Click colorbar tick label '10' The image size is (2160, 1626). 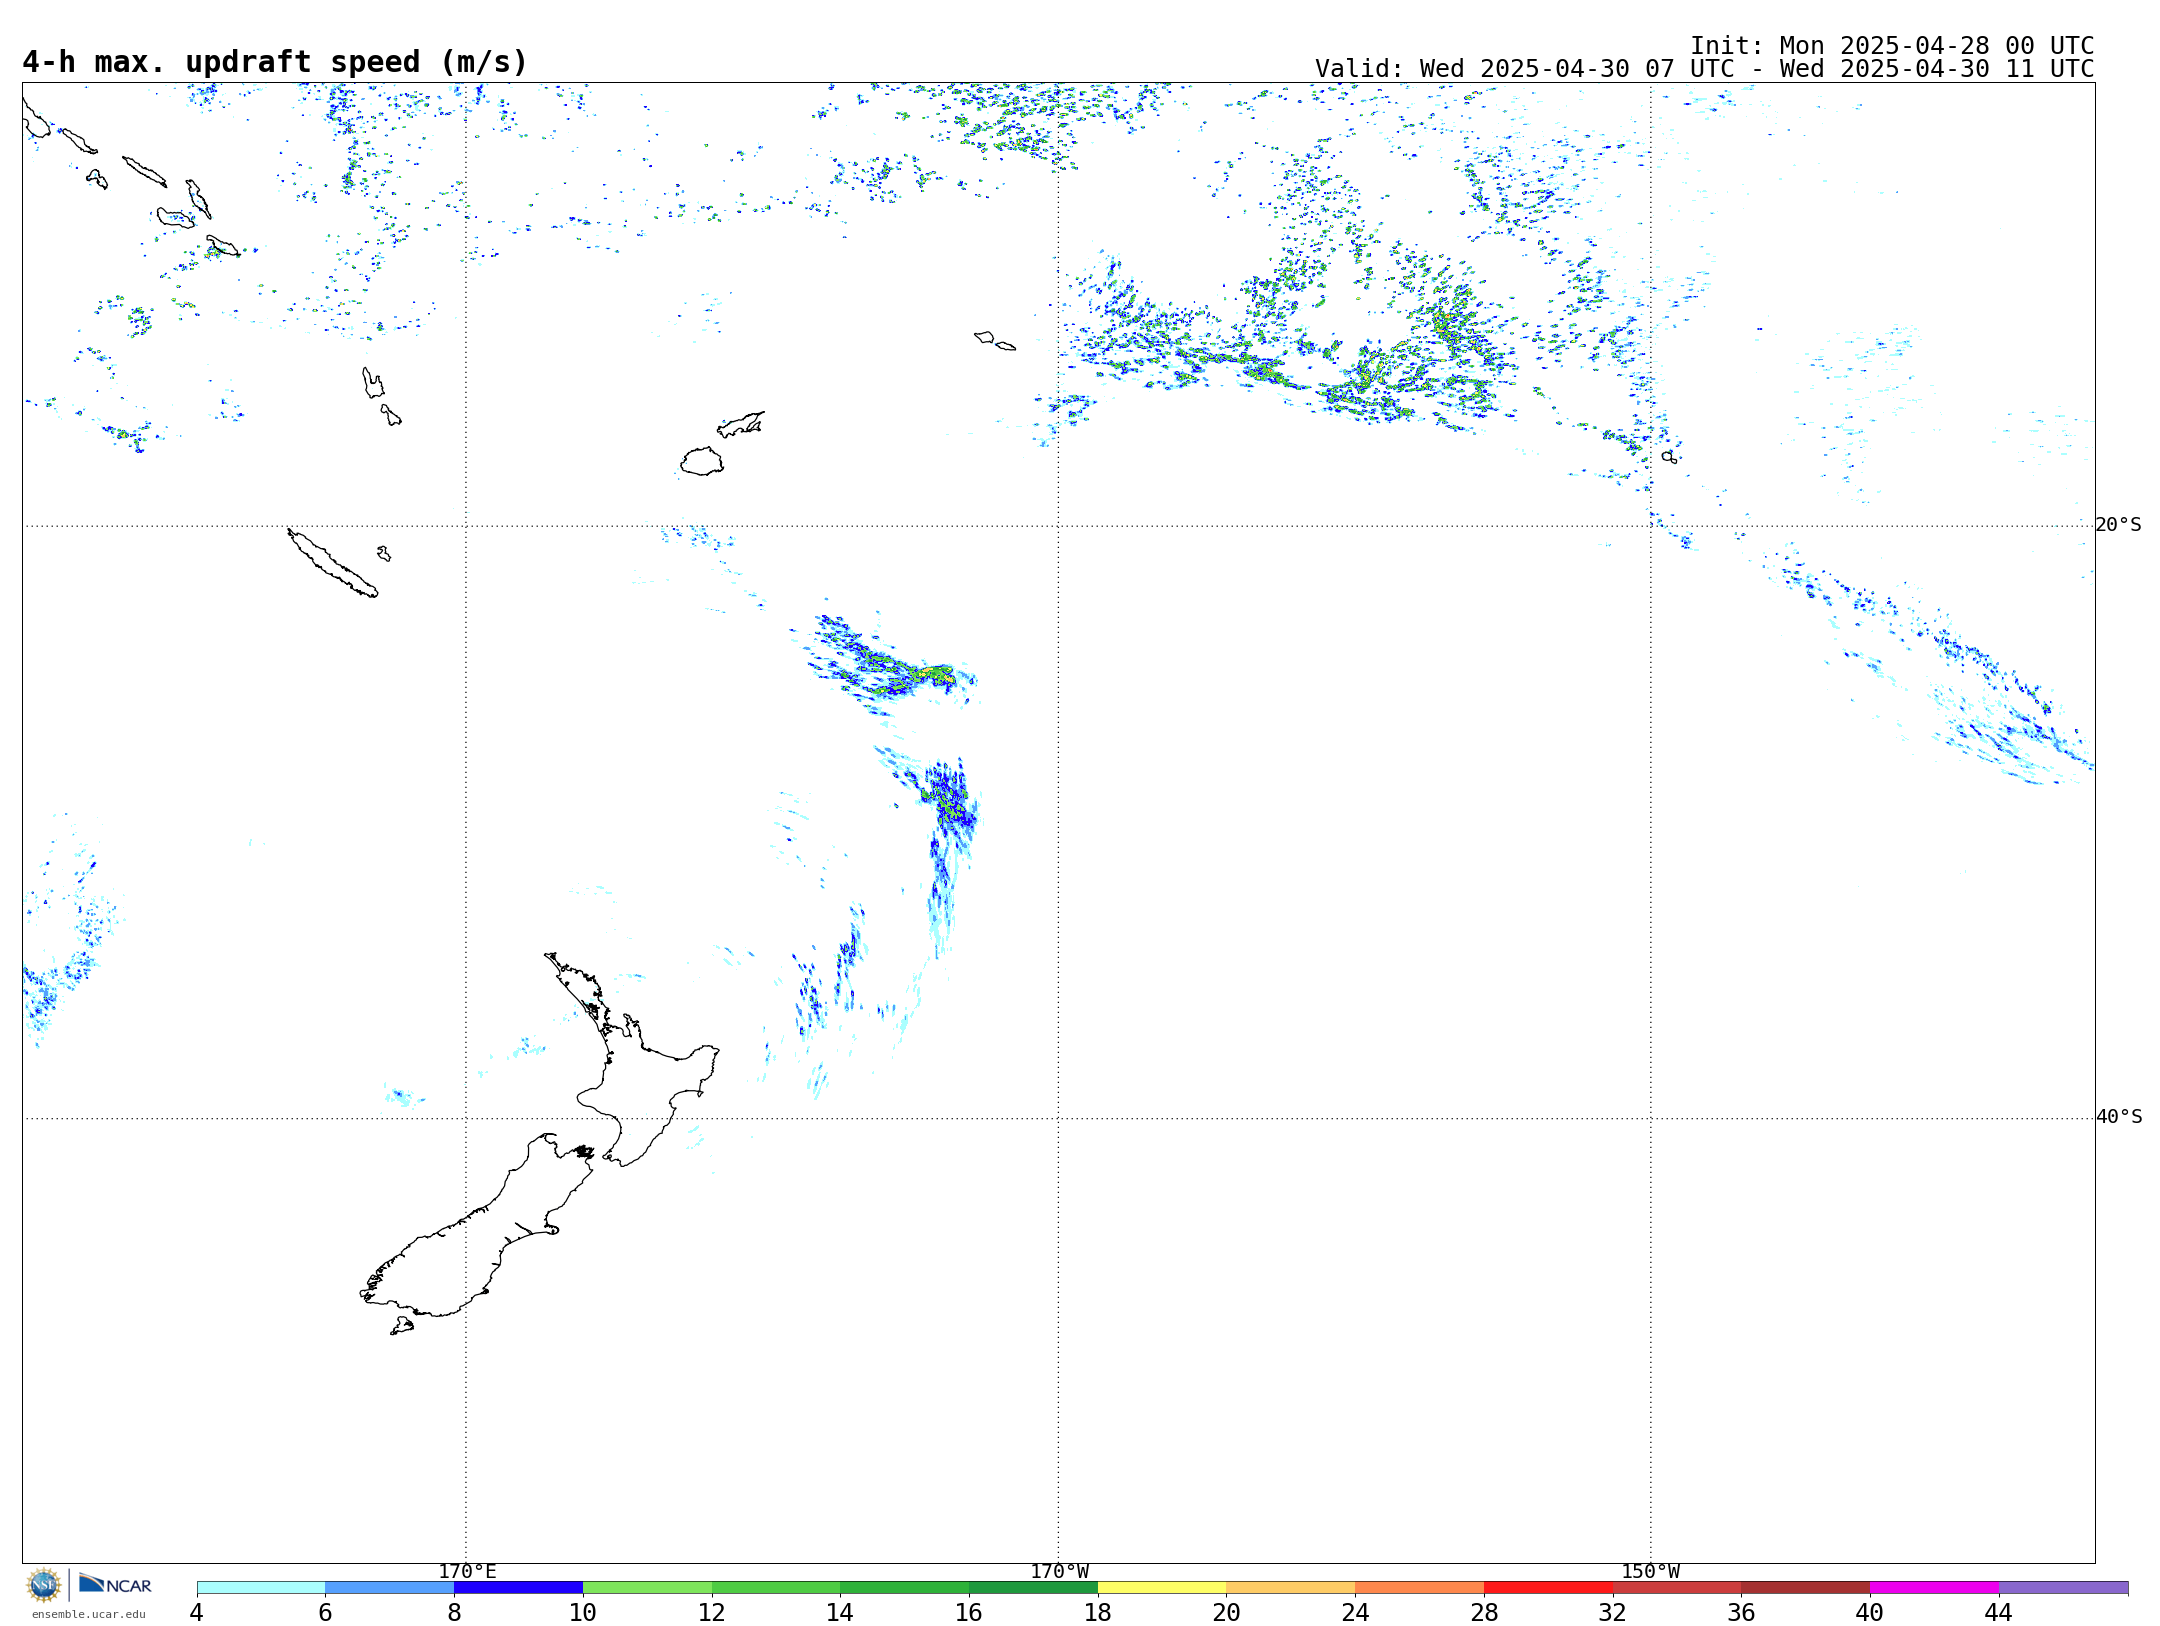click(583, 1613)
